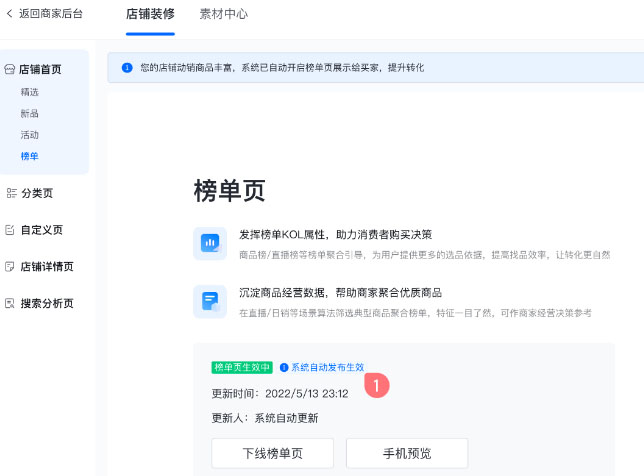Image resolution: width=644 pixels, height=476 pixels.
Task: Click the 自定义页 edit icon
Action: click(10, 230)
